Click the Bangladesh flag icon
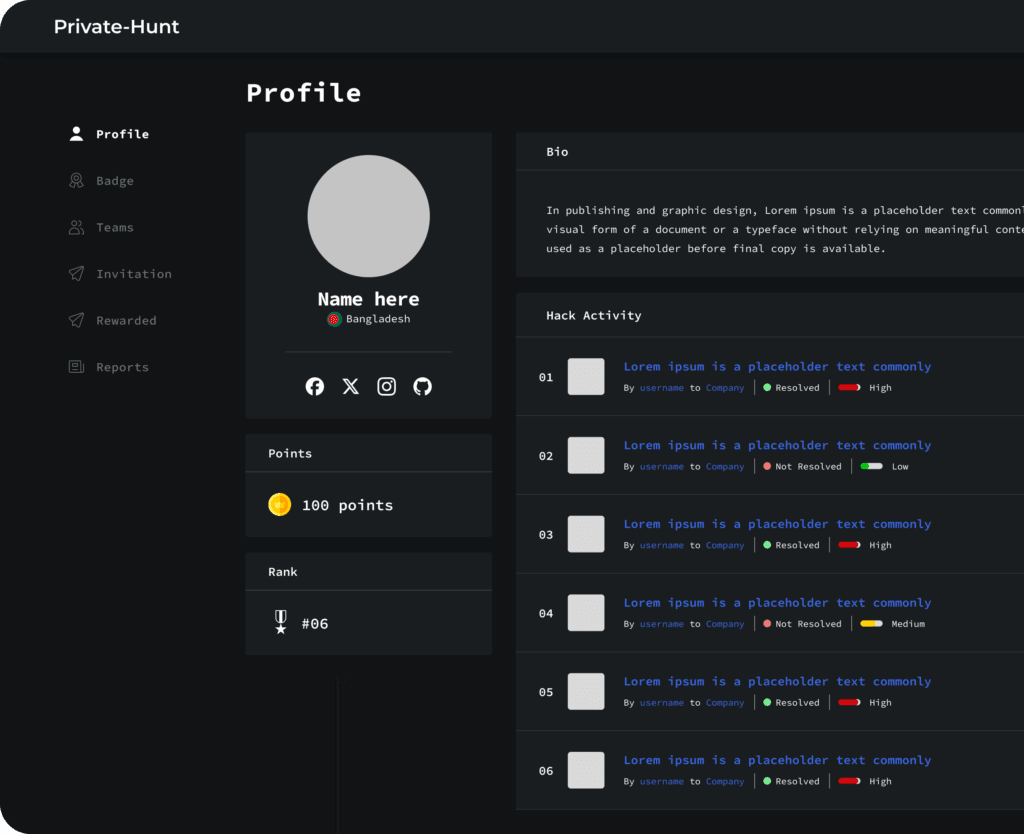 pos(334,319)
